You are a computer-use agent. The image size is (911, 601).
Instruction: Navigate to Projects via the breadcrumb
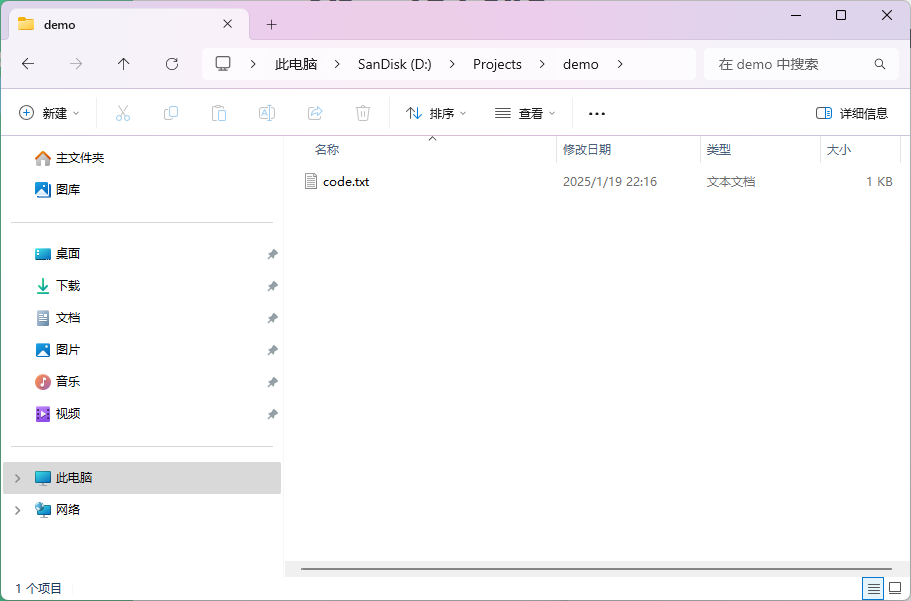497,63
